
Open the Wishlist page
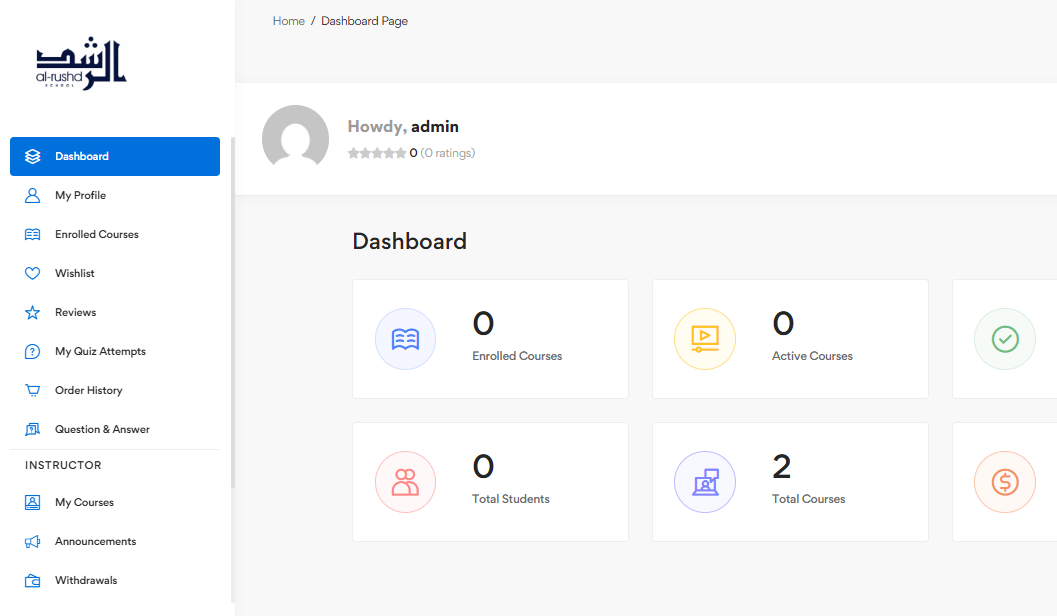115,274
